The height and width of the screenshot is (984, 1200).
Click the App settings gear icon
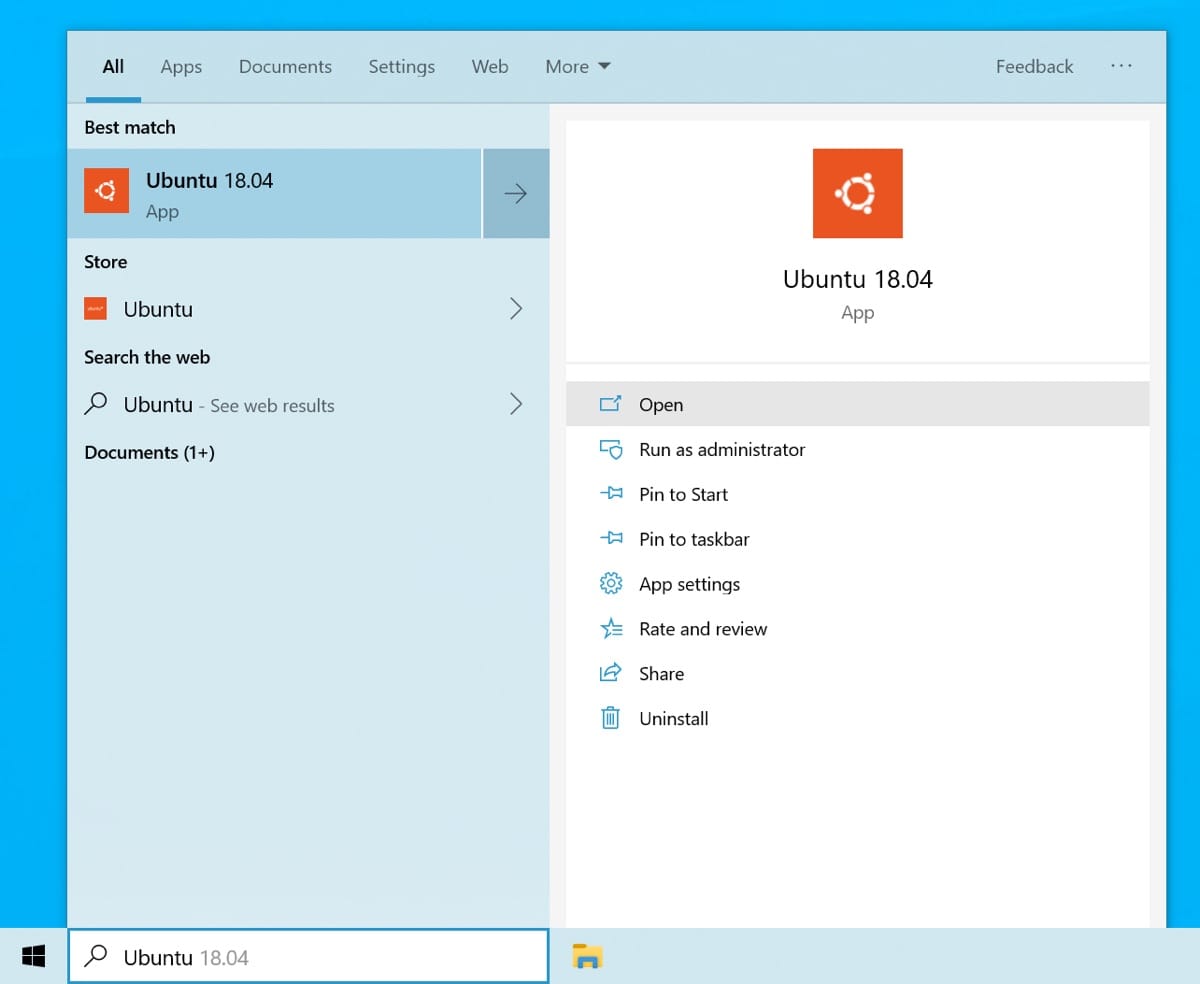(610, 583)
